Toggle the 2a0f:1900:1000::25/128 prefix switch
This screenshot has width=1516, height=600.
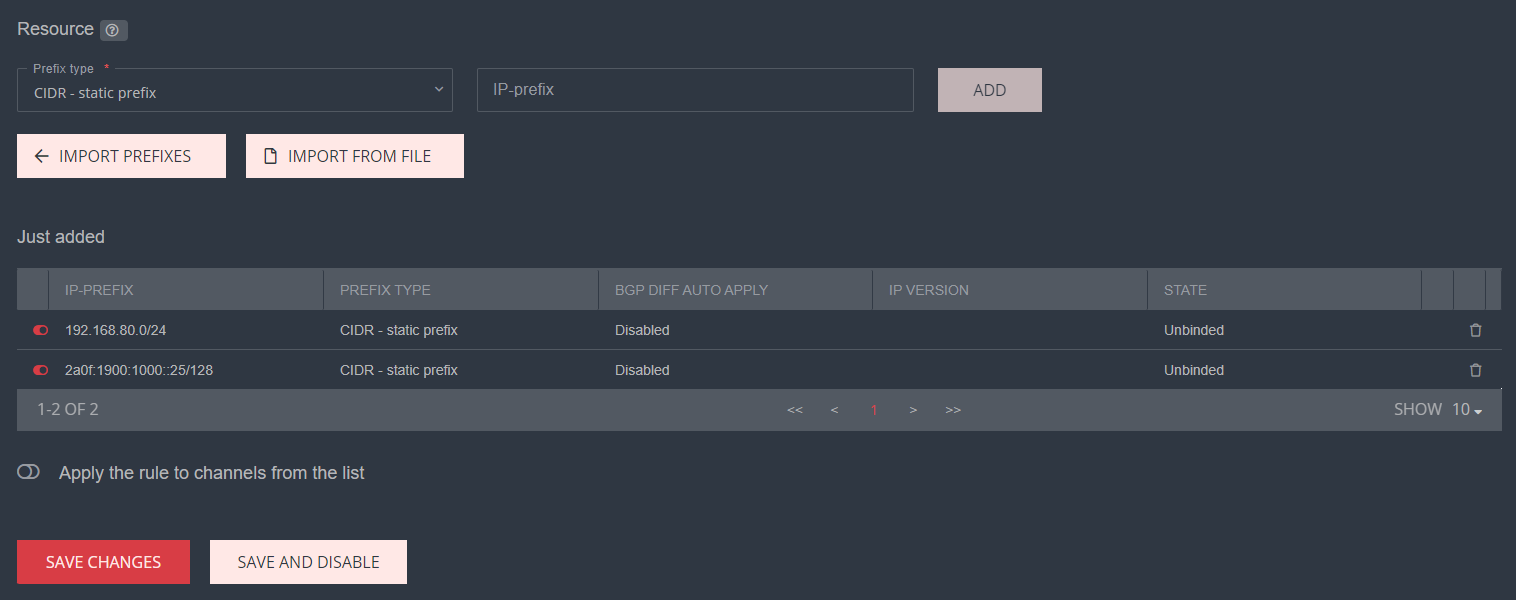point(41,370)
